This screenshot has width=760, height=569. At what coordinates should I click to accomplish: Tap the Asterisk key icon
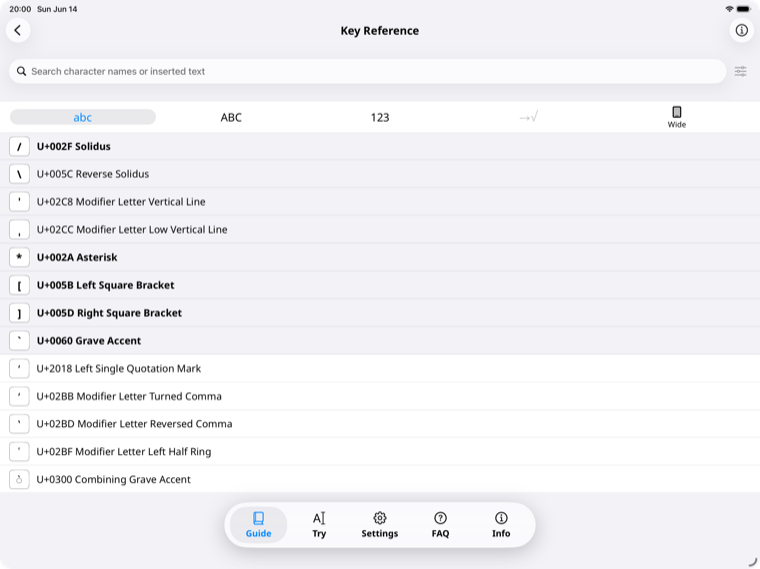(19, 257)
